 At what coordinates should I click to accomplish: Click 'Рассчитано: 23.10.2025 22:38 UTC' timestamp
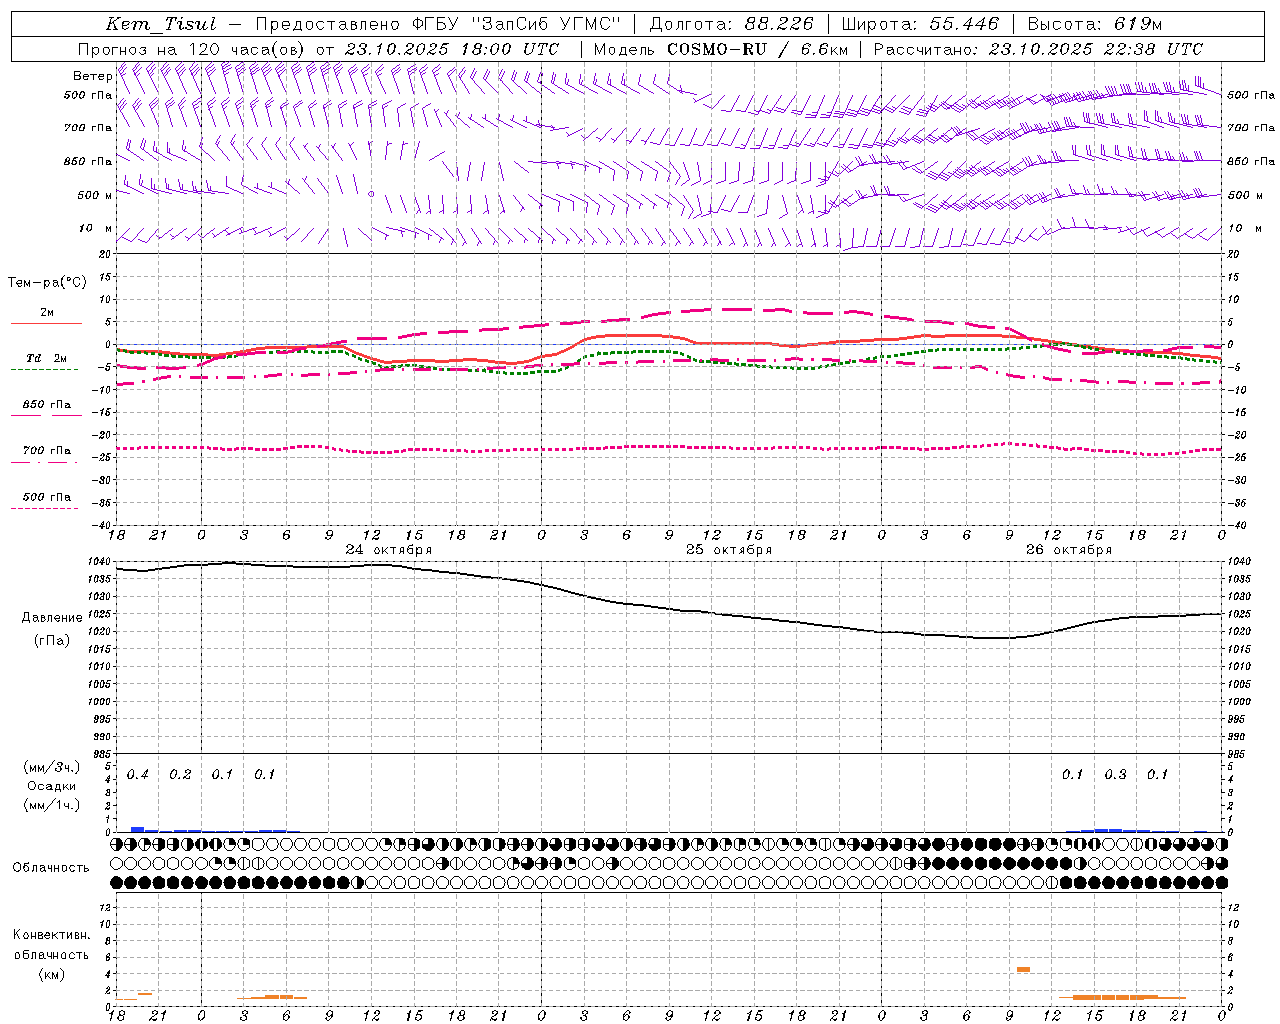tap(1038, 49)
